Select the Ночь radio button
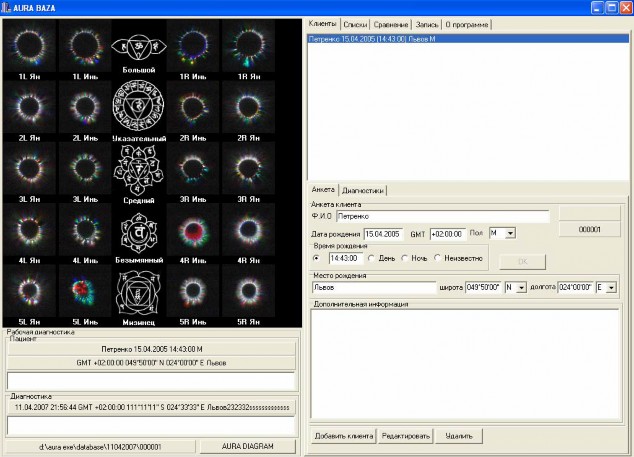 pyautogui.click(x=404, y=258)
